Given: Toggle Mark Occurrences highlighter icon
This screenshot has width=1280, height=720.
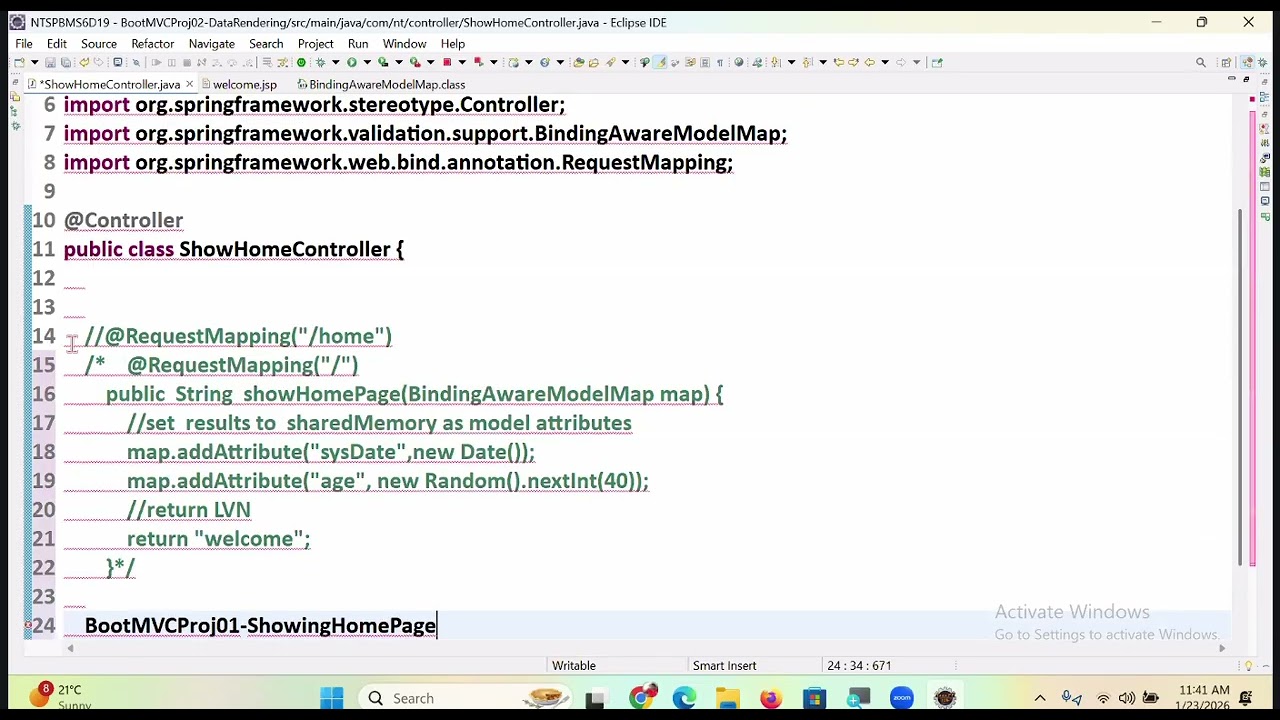Looking at the screenshot, I should (x=660, y=62).
